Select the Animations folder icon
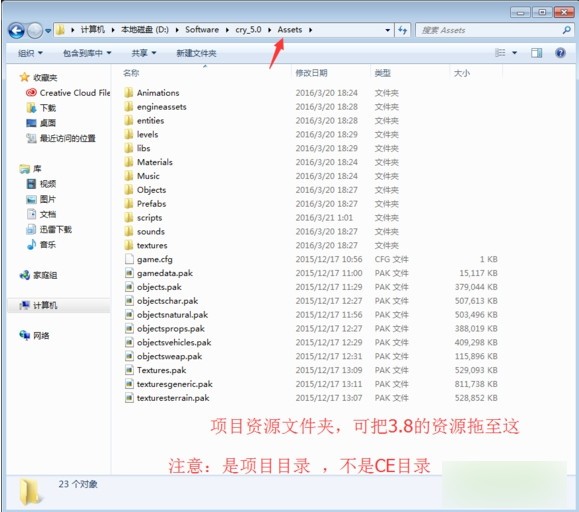579x512 pixels. [129, 93]
